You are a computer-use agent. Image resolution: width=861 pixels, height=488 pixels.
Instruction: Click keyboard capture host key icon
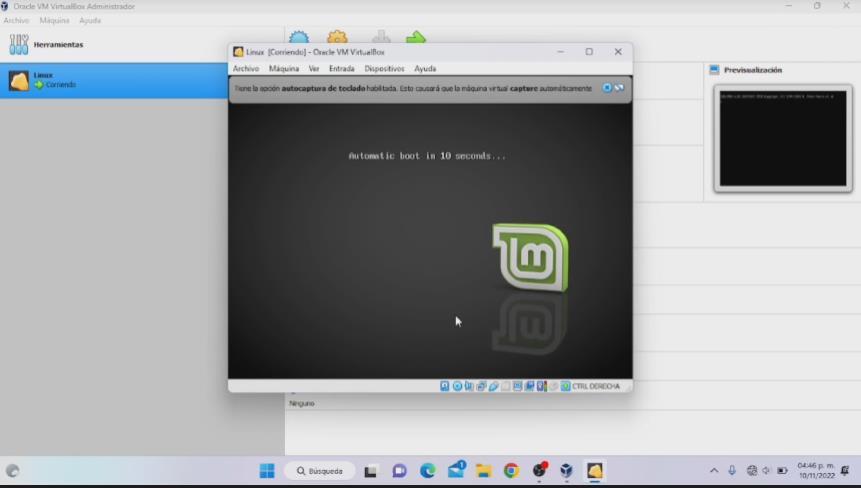[566, 386]
